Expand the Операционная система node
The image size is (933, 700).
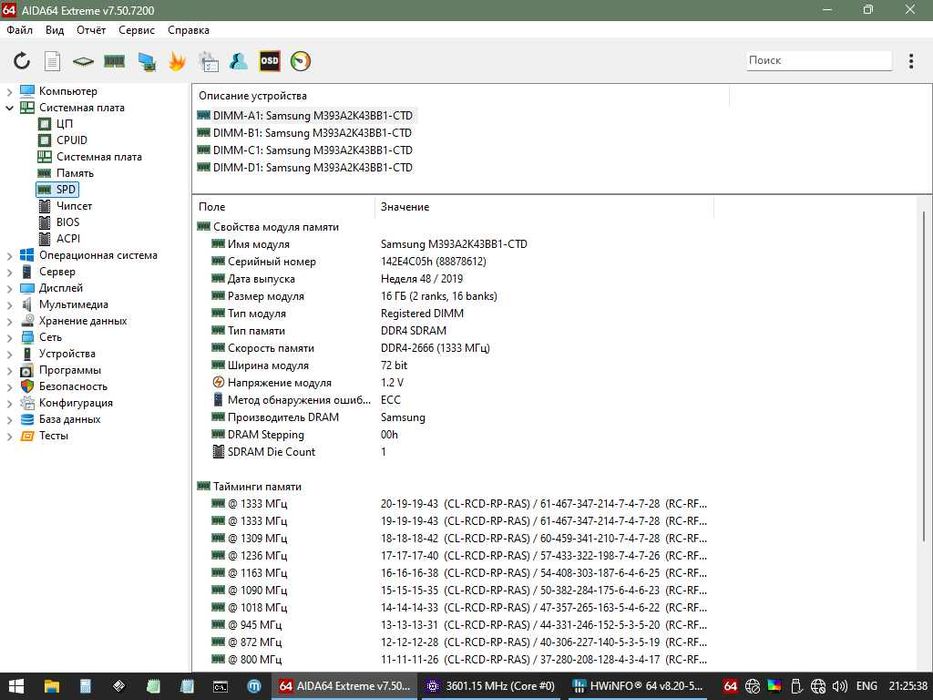tap(9, 256)
